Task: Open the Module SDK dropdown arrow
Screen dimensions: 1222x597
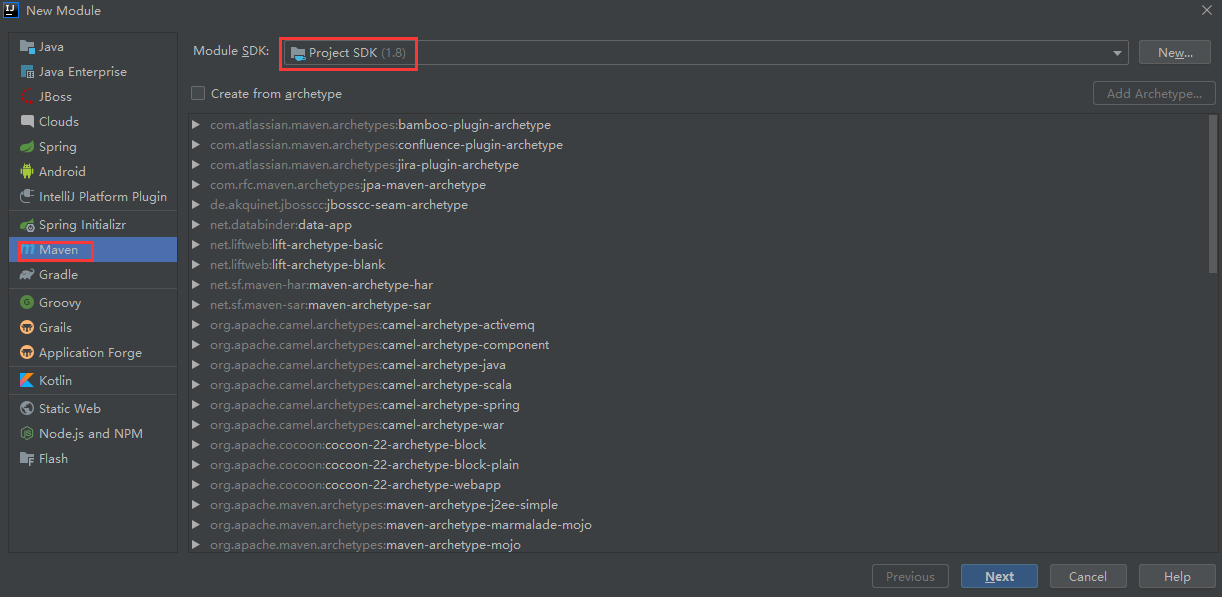Action: point(1117,53)
